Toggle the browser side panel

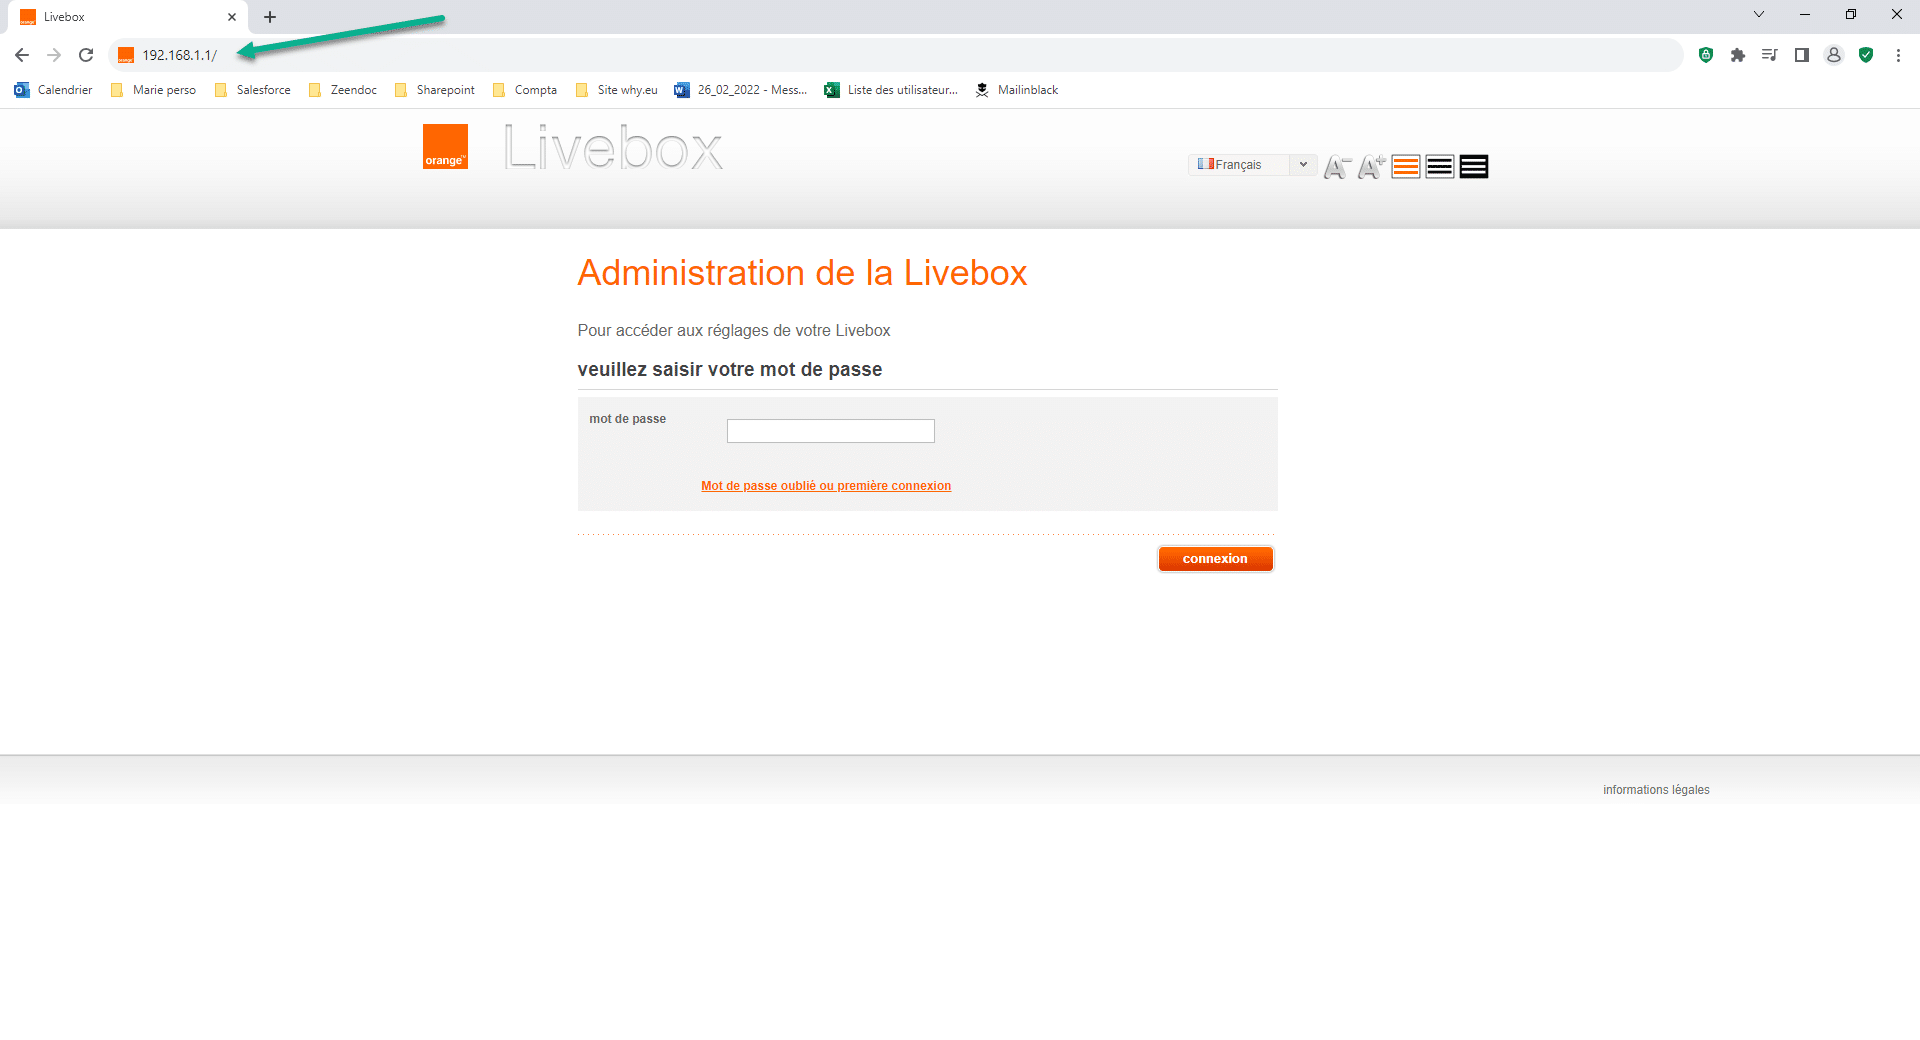[x=1802, y=55]
